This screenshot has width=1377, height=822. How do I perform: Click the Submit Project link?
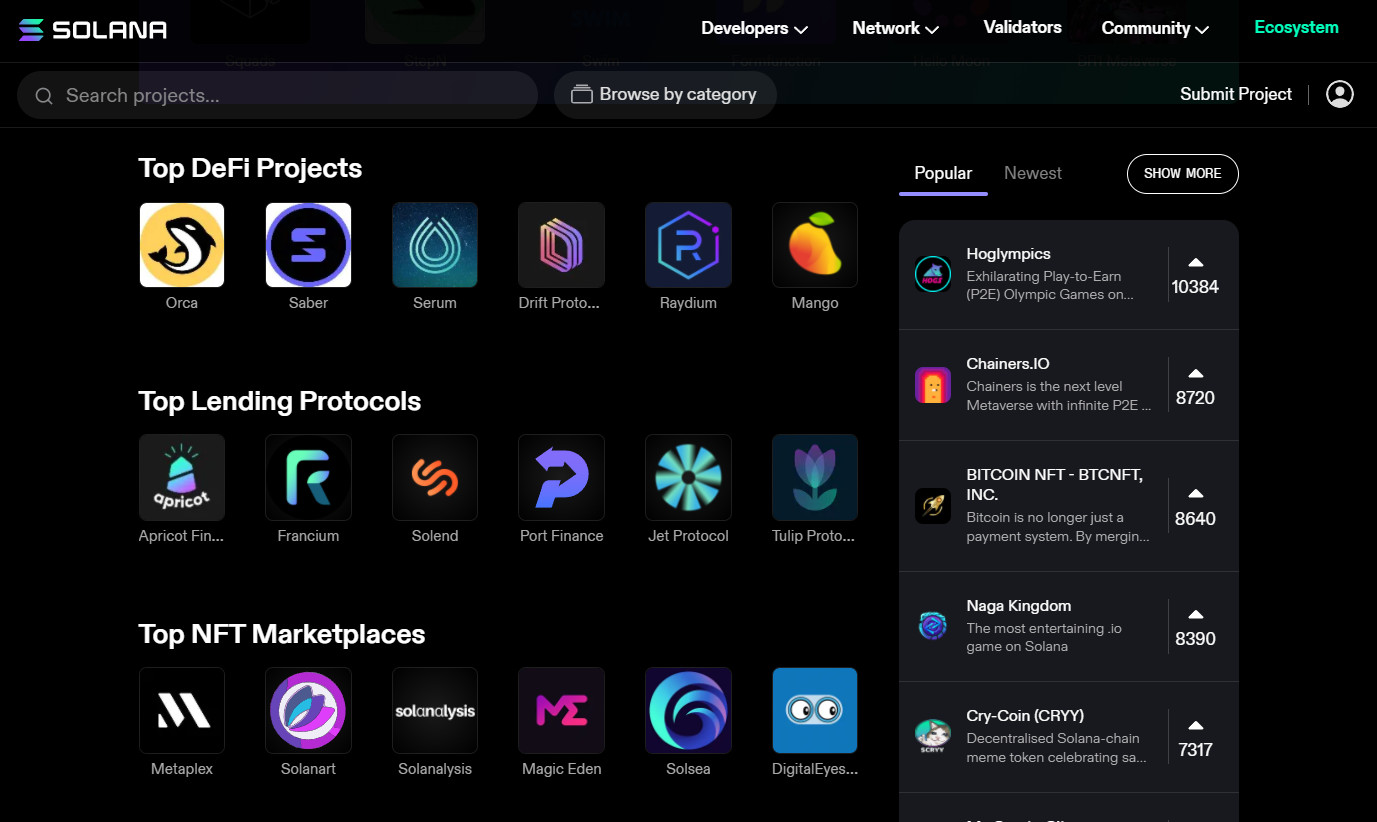(1236, 94)
